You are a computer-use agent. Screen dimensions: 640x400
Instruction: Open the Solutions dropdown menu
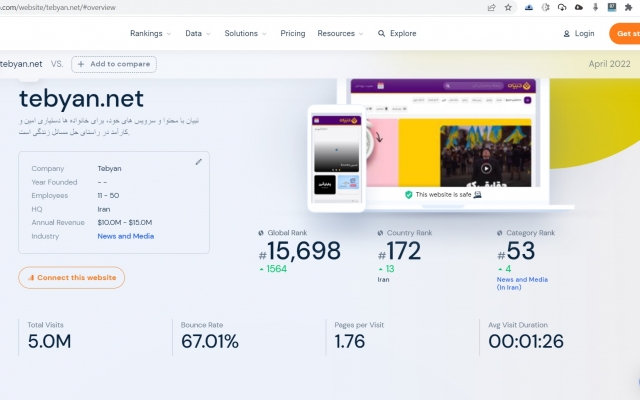coord(245,33)
